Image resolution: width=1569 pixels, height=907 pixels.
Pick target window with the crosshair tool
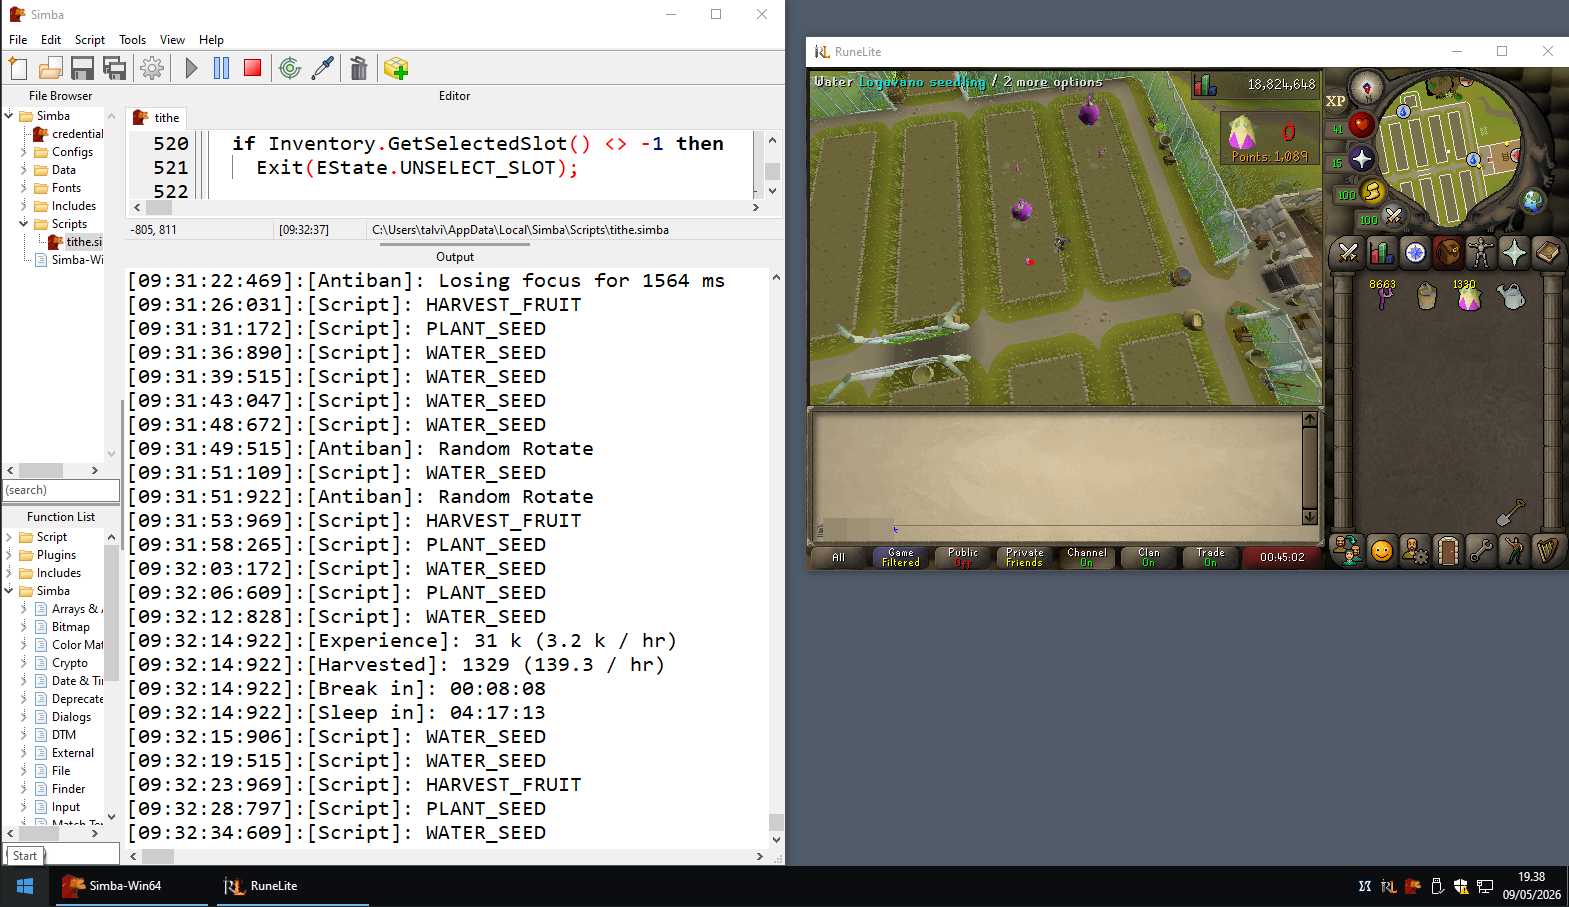click(290, 68)
